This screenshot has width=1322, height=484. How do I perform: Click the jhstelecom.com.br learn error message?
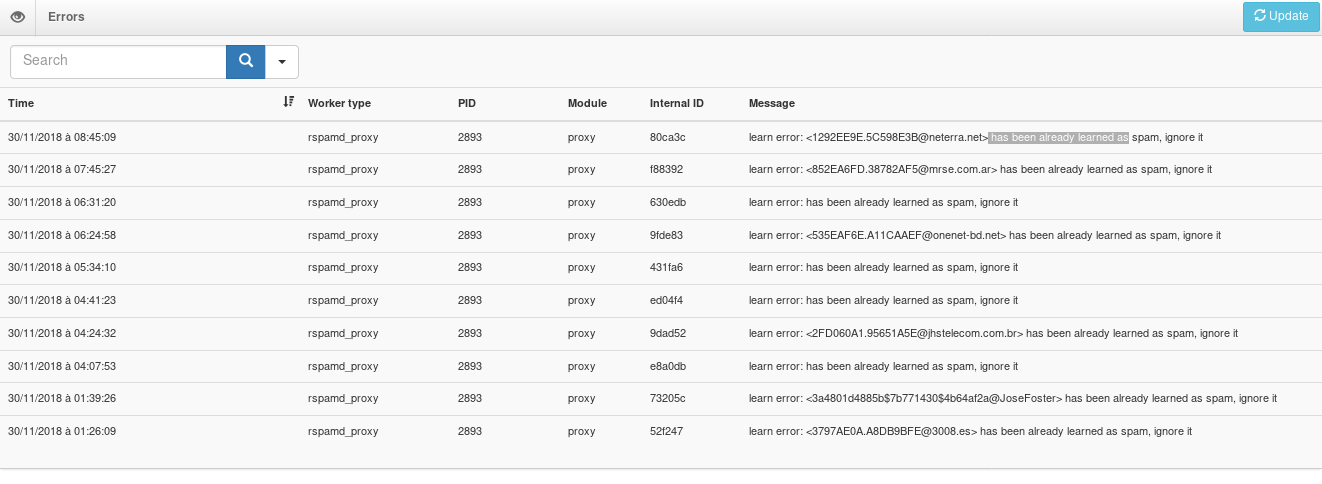click(x=994, y=334)
